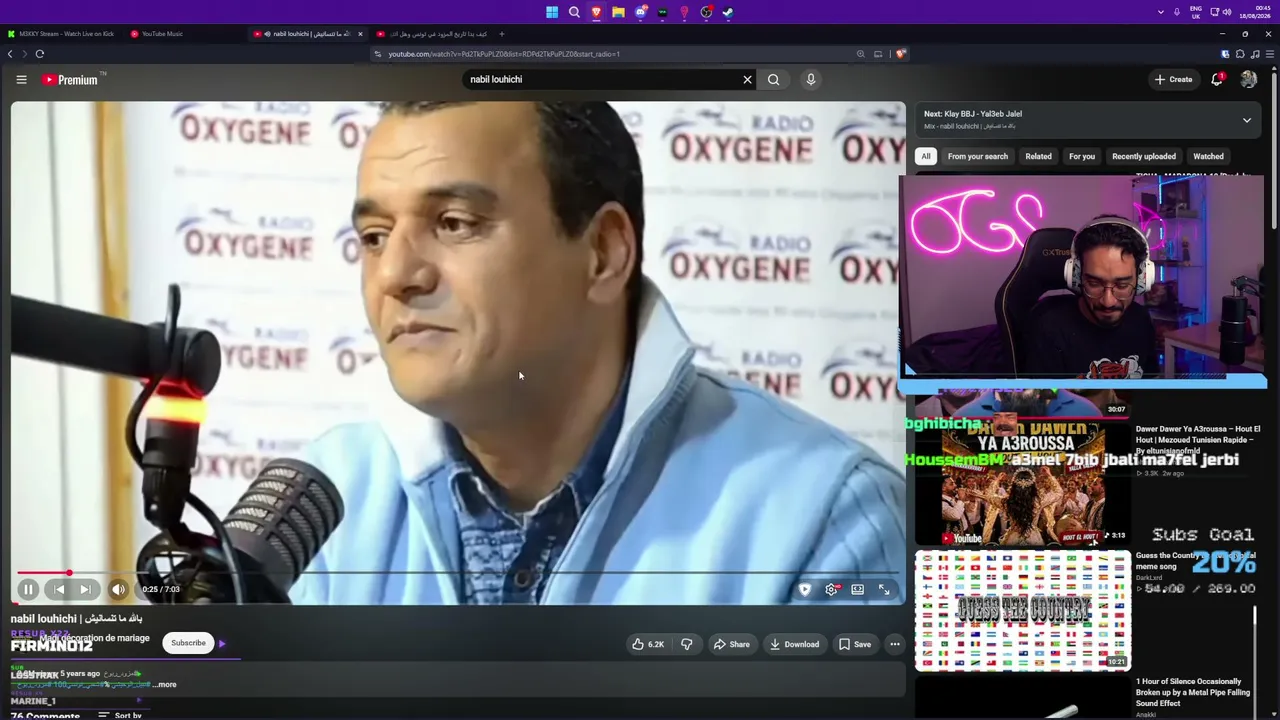
Task: Skip to the next video
Action: point(86,589)
